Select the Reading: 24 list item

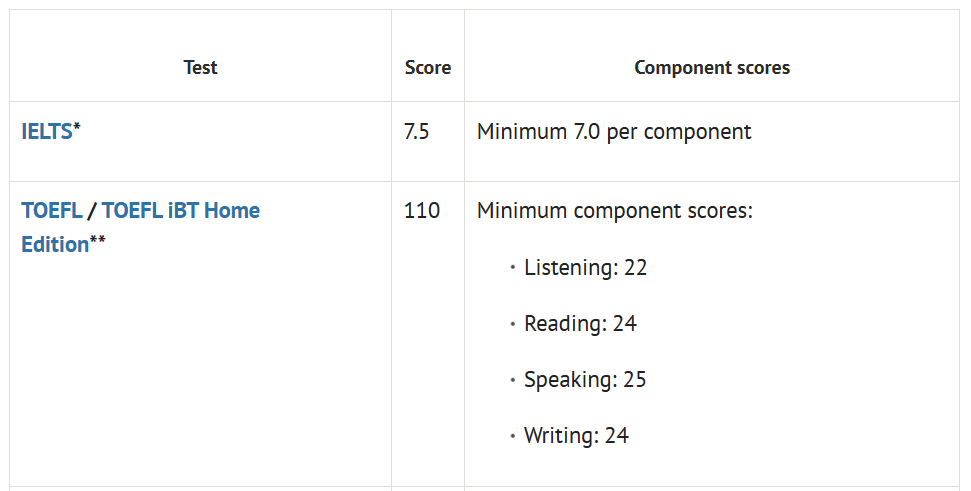click(580, 324)
